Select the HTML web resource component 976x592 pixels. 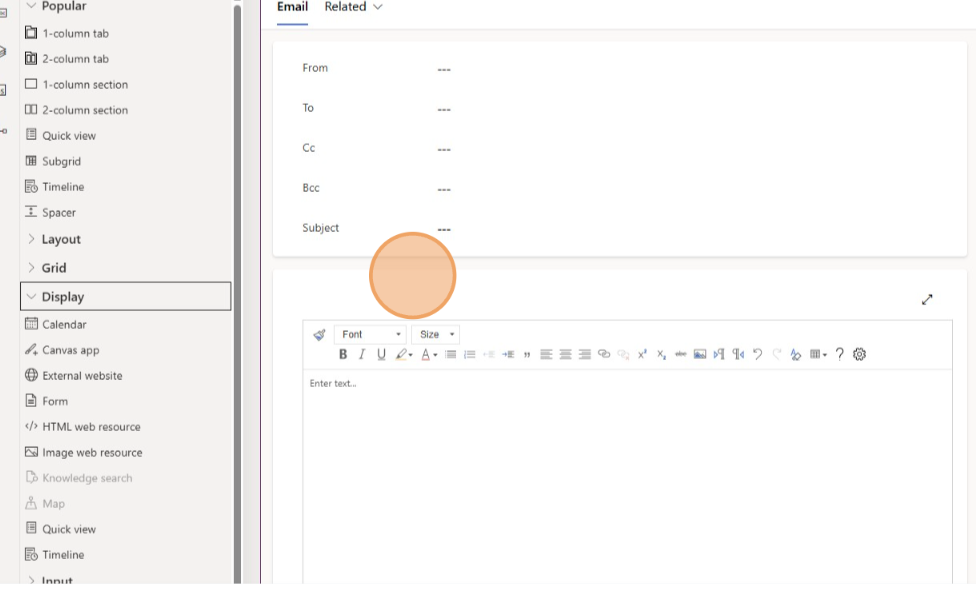(82, 426)
